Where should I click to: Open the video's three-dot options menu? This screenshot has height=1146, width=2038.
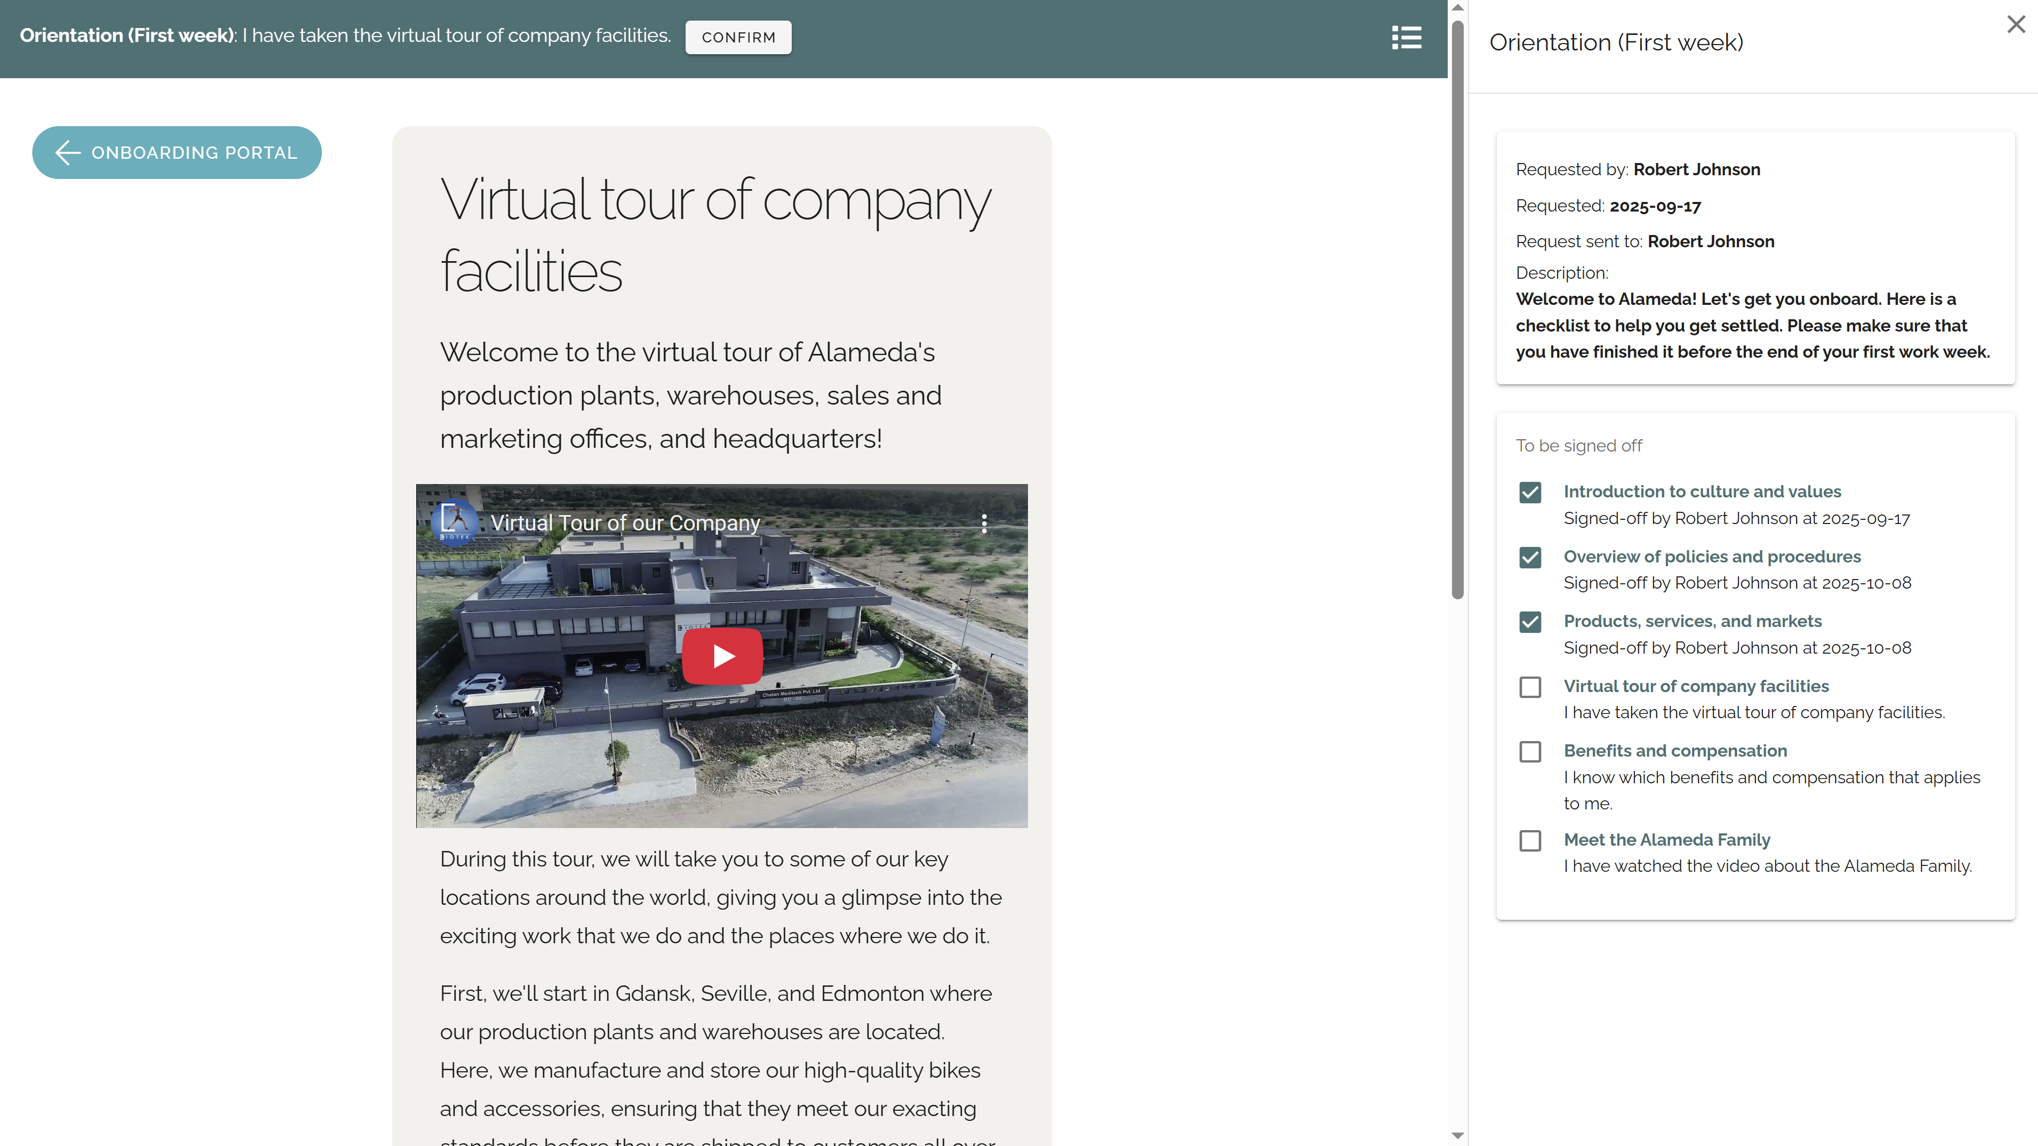point(984,523)
